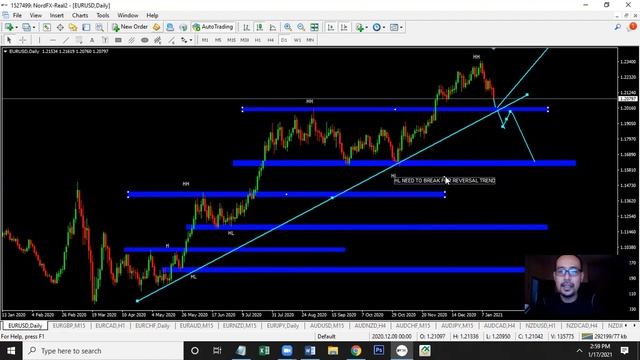Switch to bar chart display
Viewport: 640px width, 360px height.
click(x=246, y=27)
